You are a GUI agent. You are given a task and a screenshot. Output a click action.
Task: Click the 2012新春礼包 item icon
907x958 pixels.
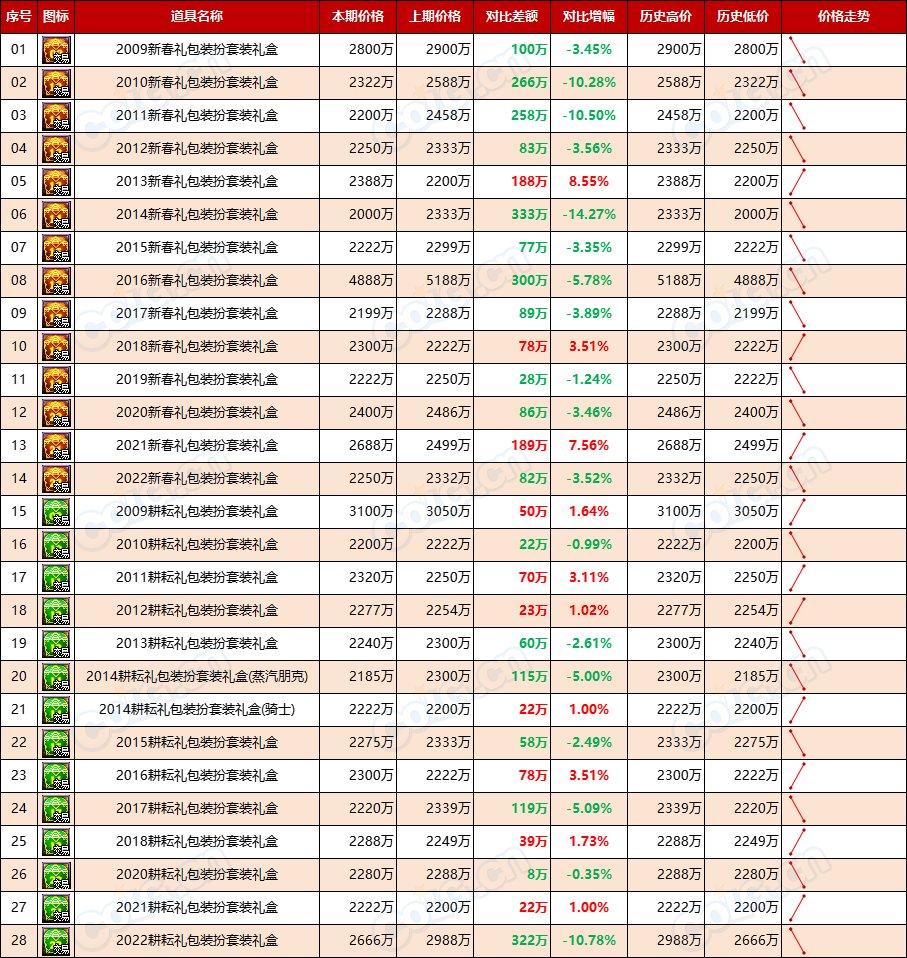pyautogui.click(x=56, y=149)
